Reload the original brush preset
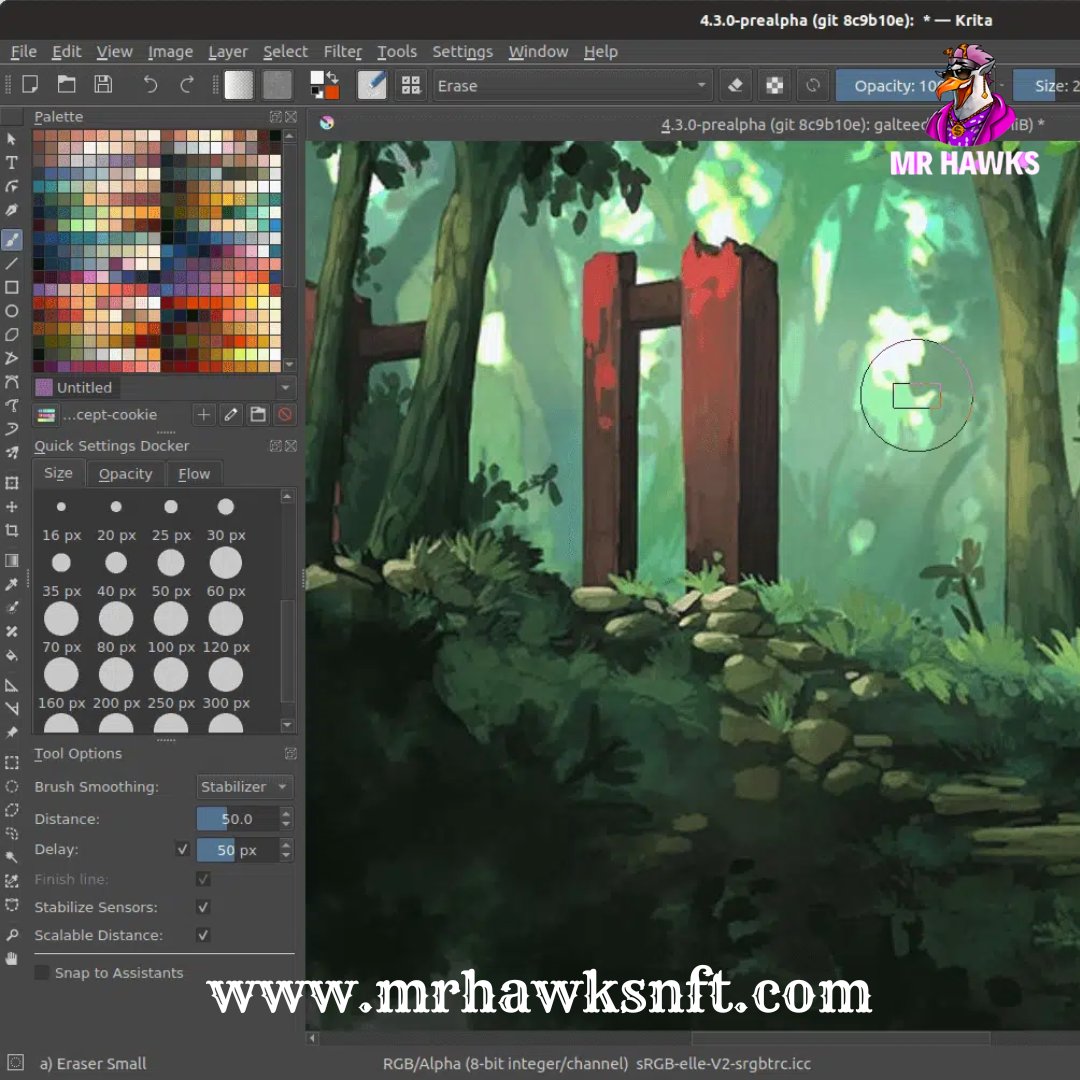 coord(813,85)
